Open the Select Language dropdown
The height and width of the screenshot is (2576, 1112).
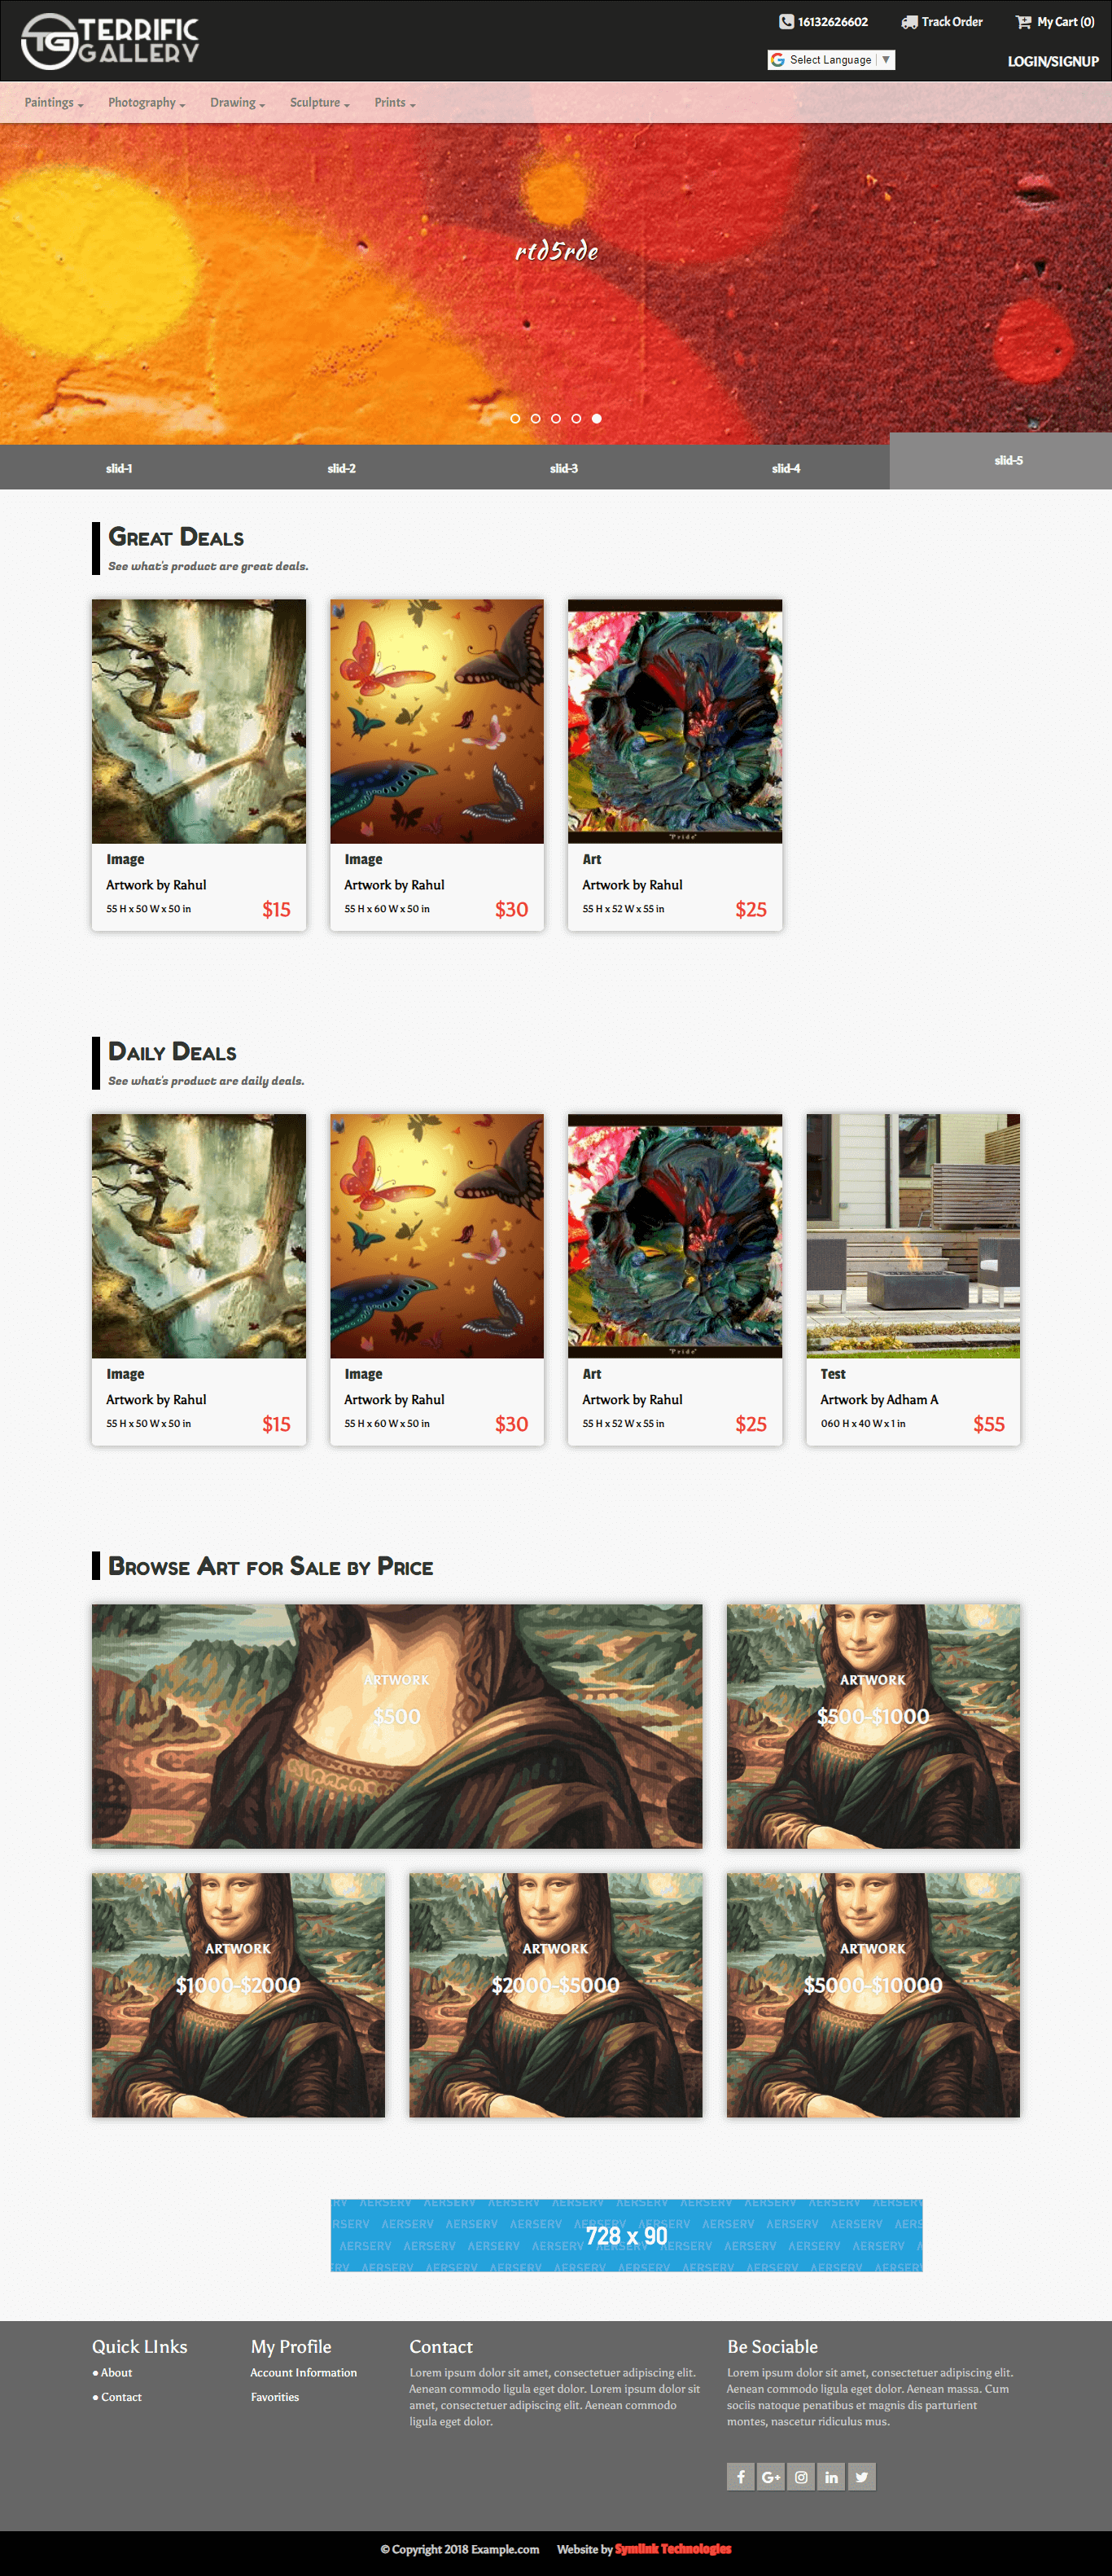[x=831, y=60]
